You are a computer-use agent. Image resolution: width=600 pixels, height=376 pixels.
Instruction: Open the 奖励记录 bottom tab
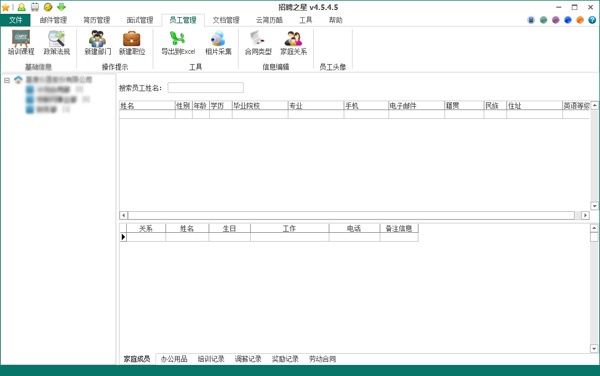coord(285,359)
